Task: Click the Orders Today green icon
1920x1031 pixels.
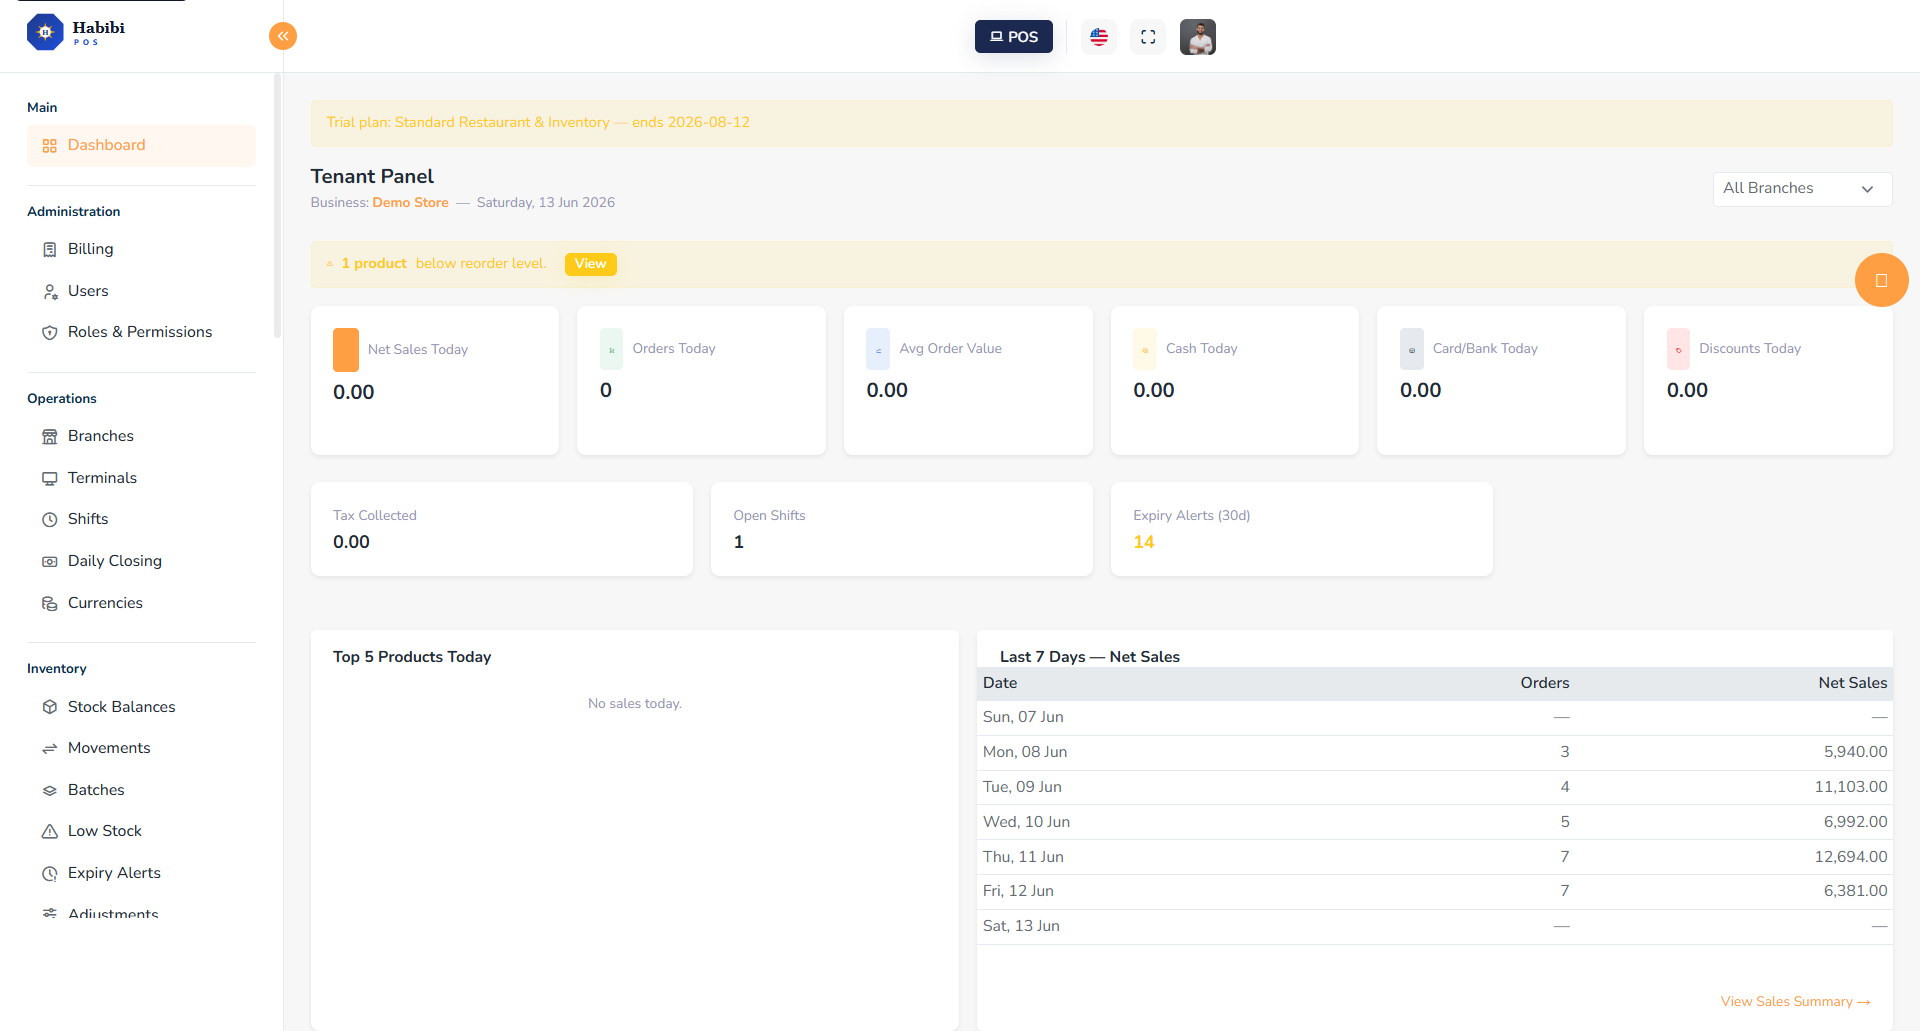Action: point(612,349)
